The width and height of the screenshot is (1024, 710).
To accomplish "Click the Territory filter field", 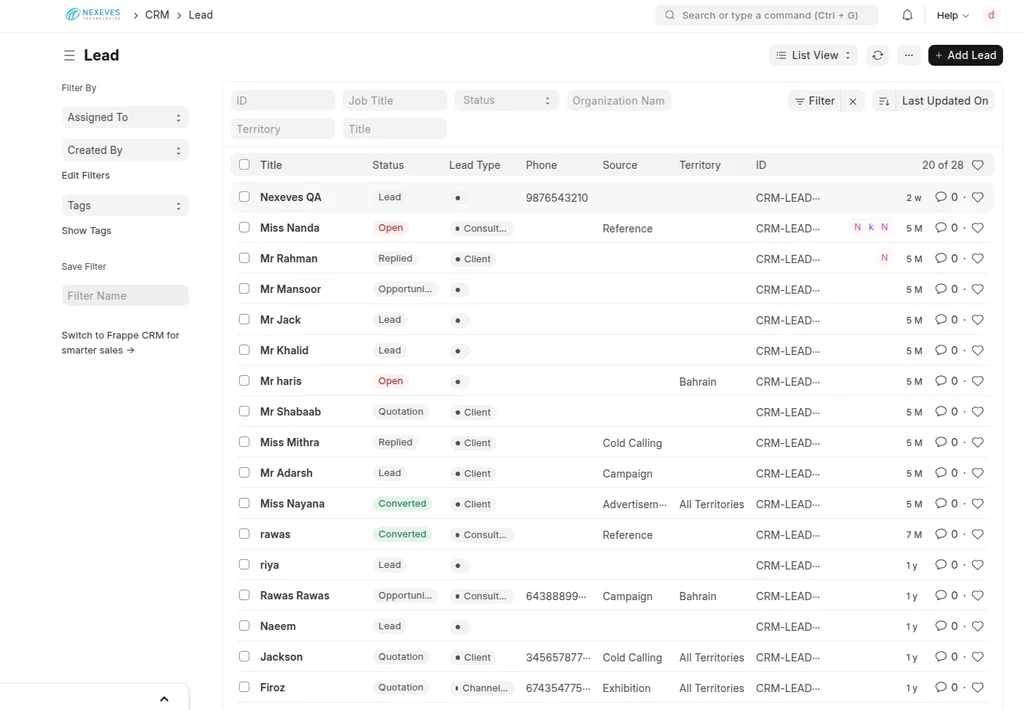I will click(283, 129).
